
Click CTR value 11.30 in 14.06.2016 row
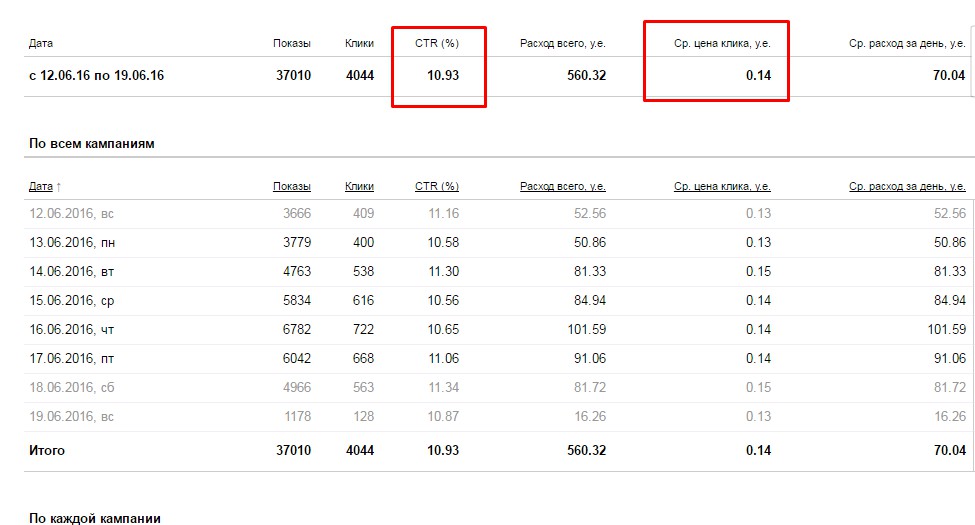point(443,272)
